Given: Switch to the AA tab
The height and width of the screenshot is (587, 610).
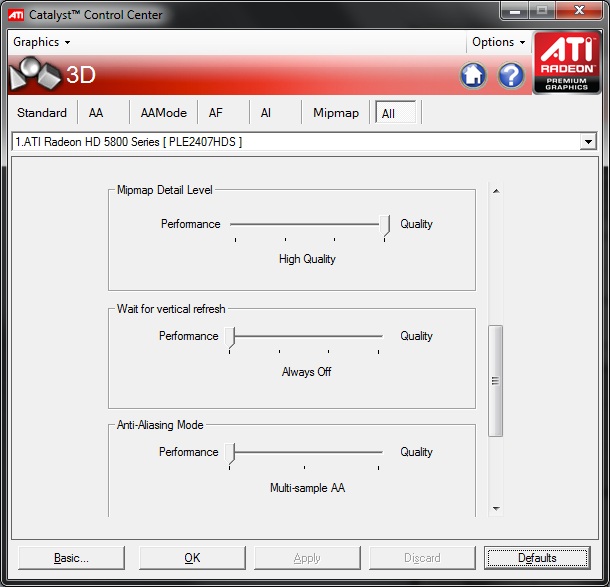Looking at the screenshot, I should pos(96,113).
